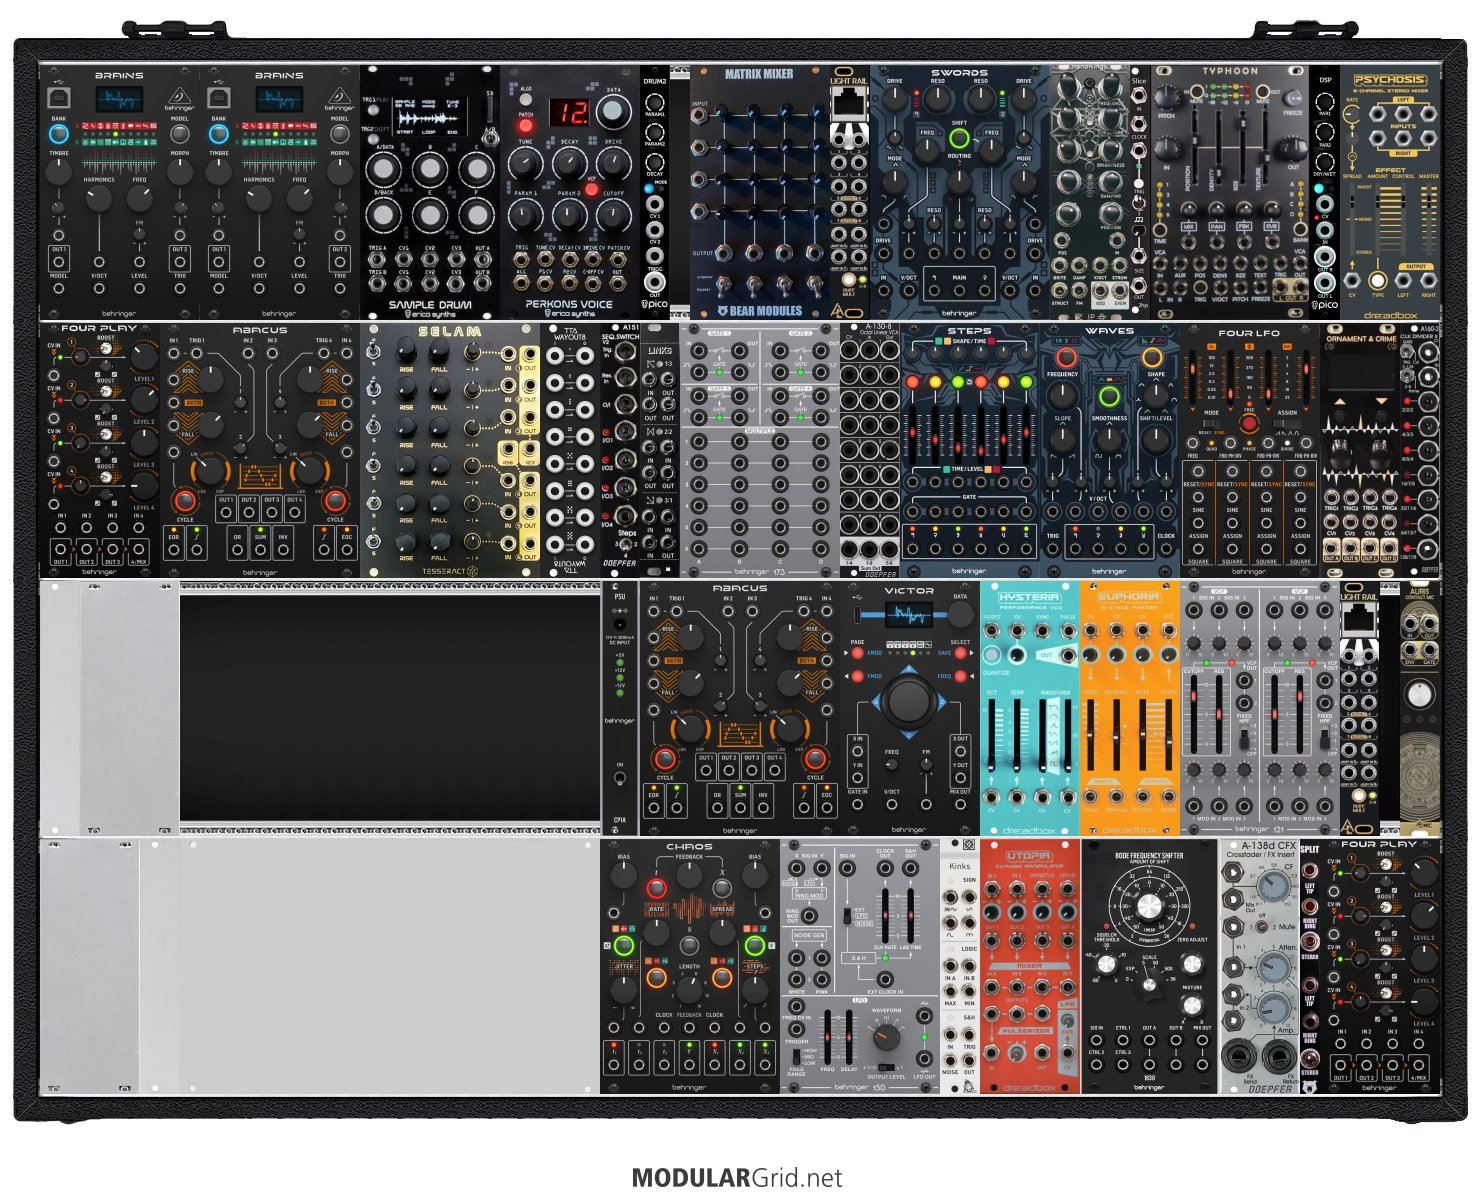Screen dimensions: 1475x1199
Task: Click the red XMOD button on Victor
Action: [857, 653]
